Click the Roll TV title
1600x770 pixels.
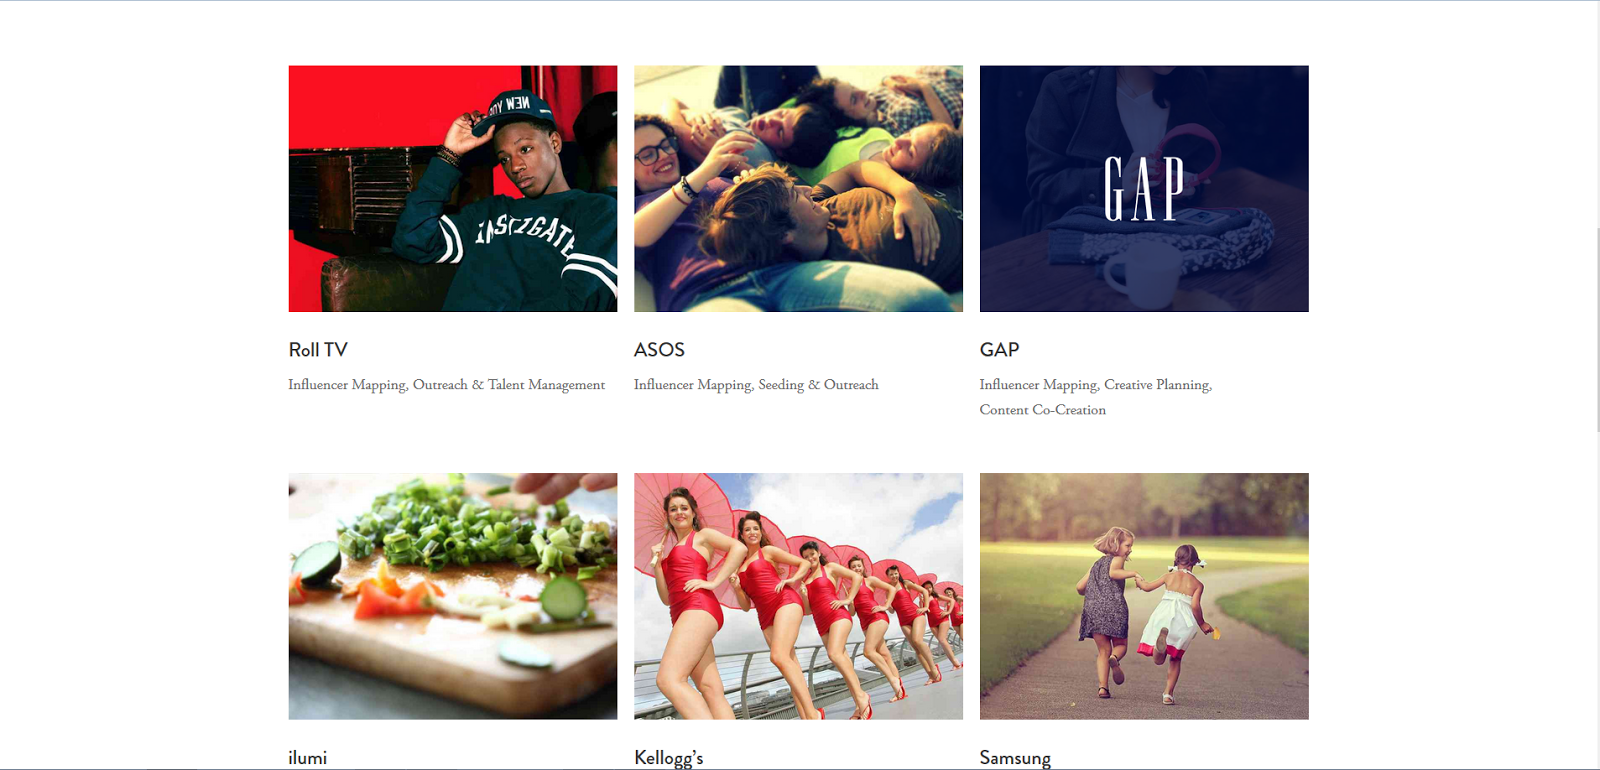[x=318, y=350]
